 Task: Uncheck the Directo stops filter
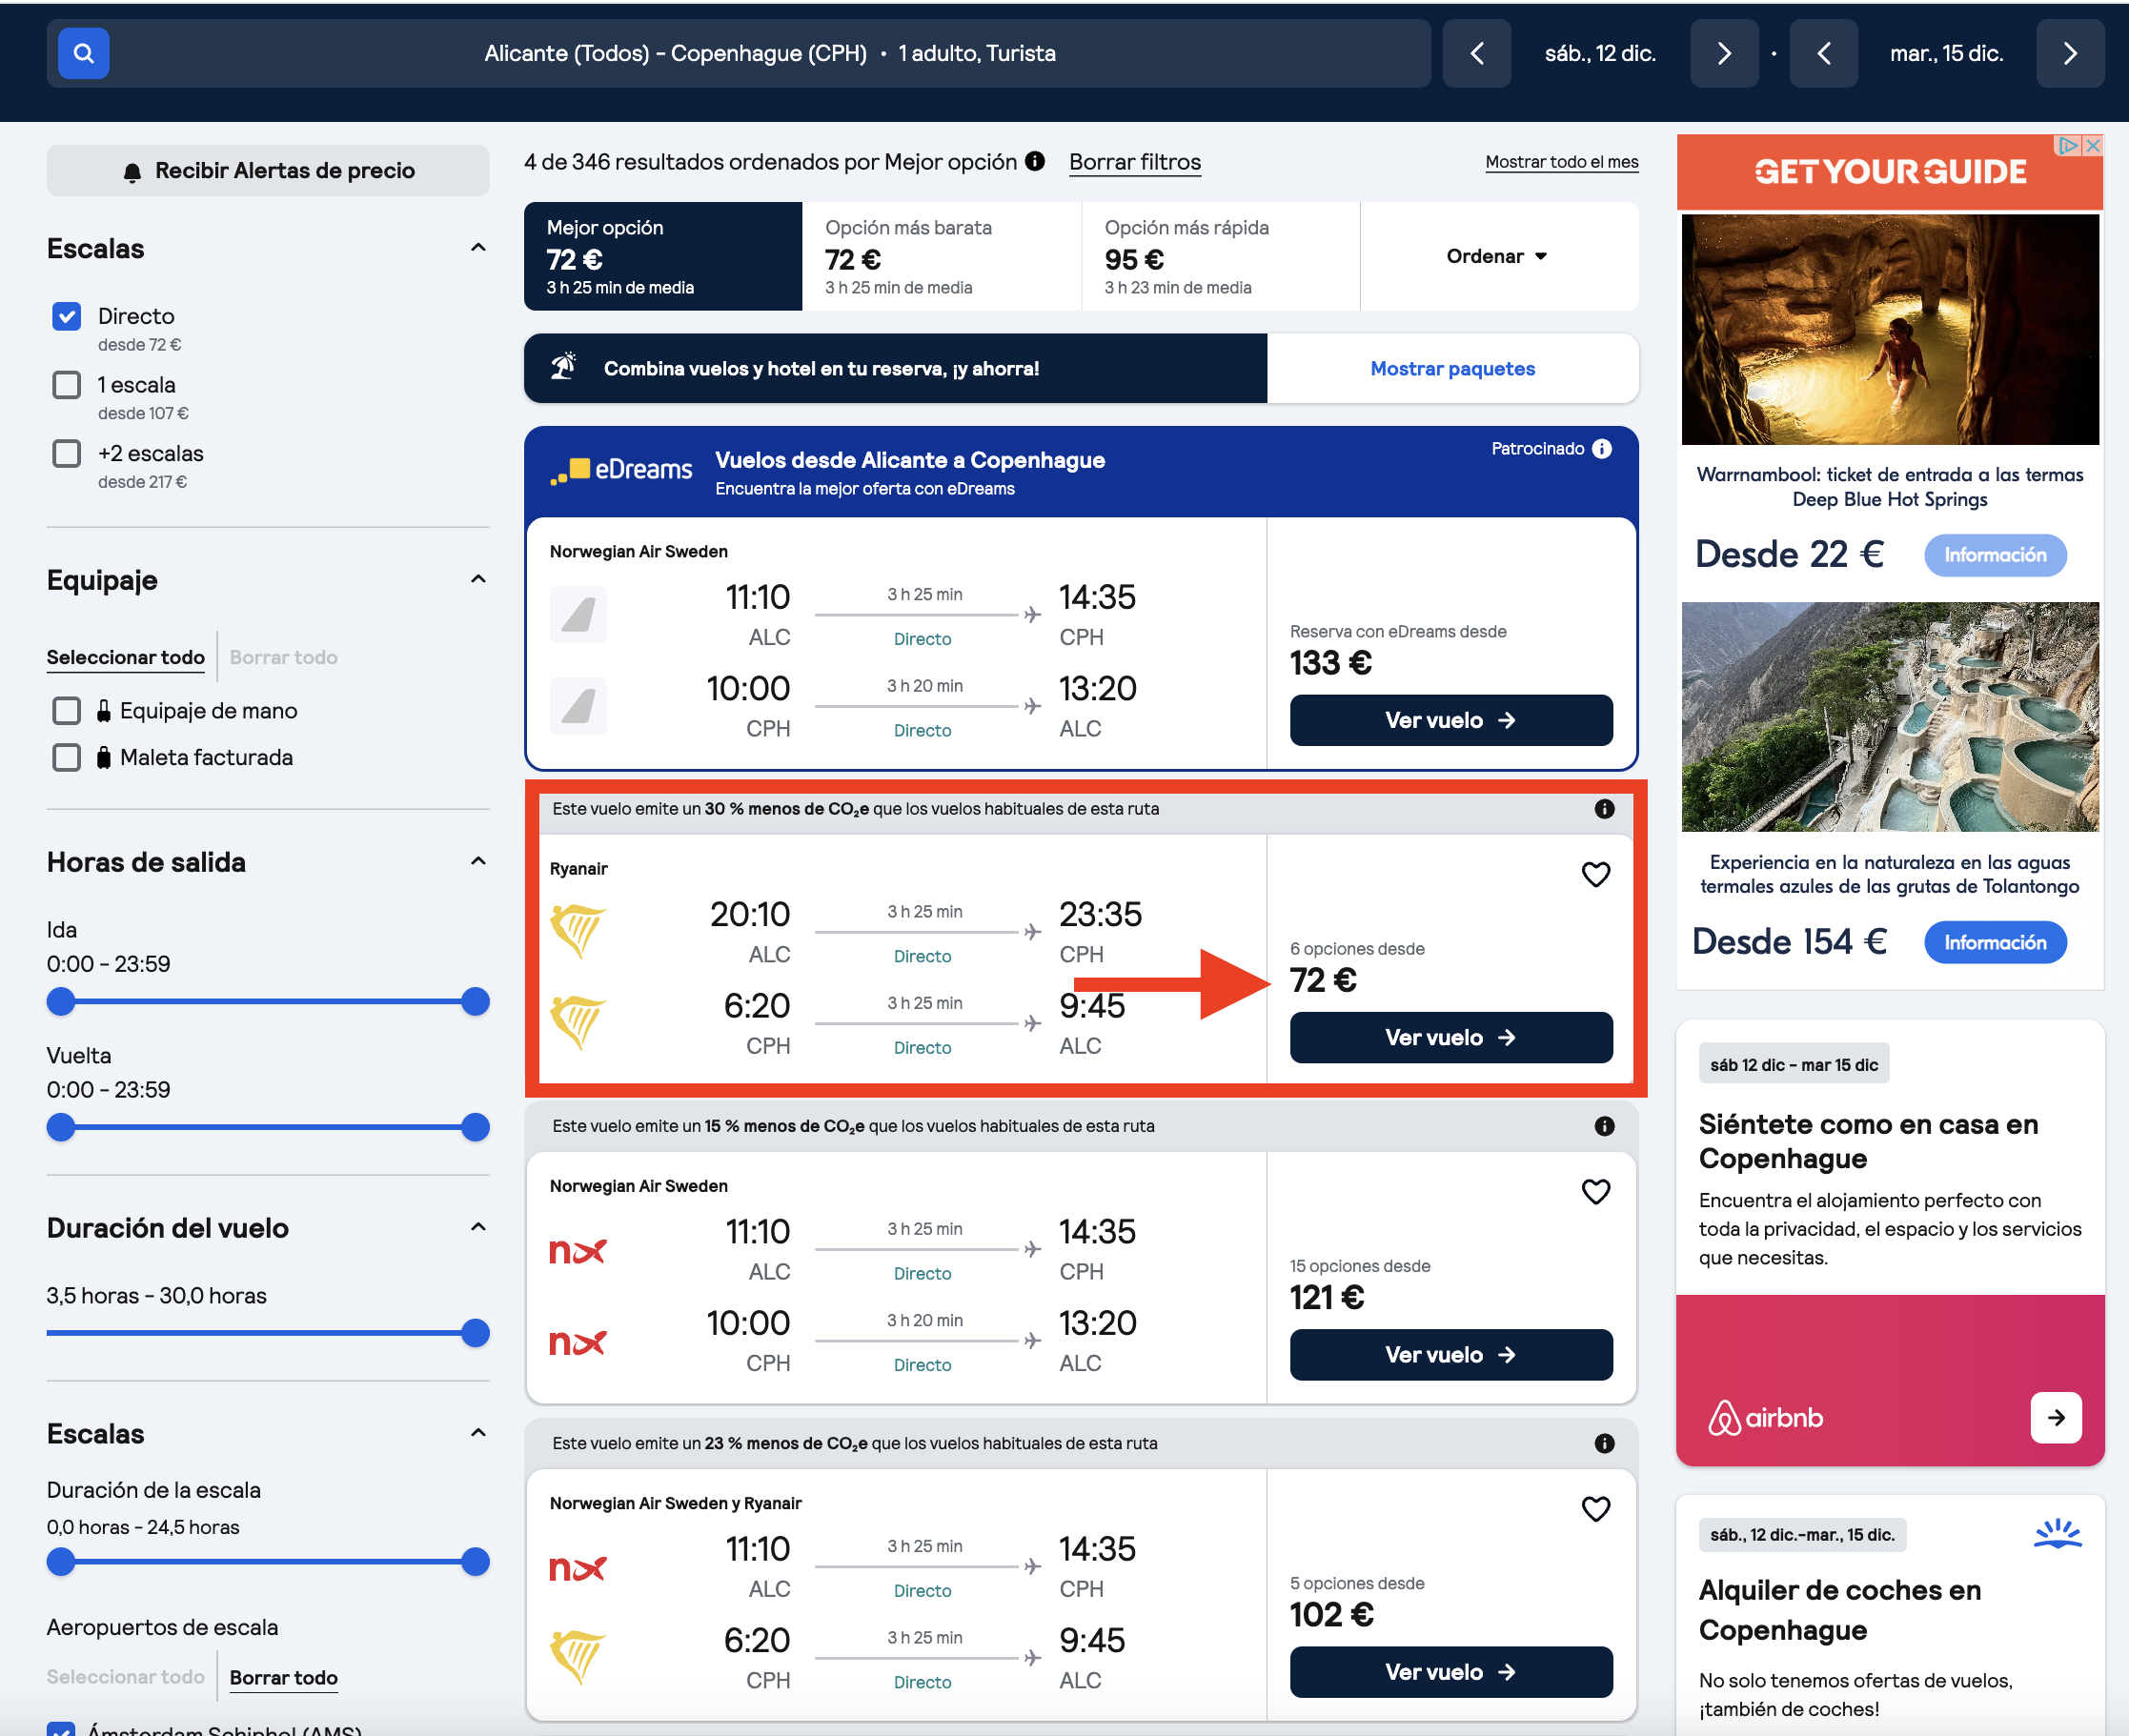pos(67,316)
